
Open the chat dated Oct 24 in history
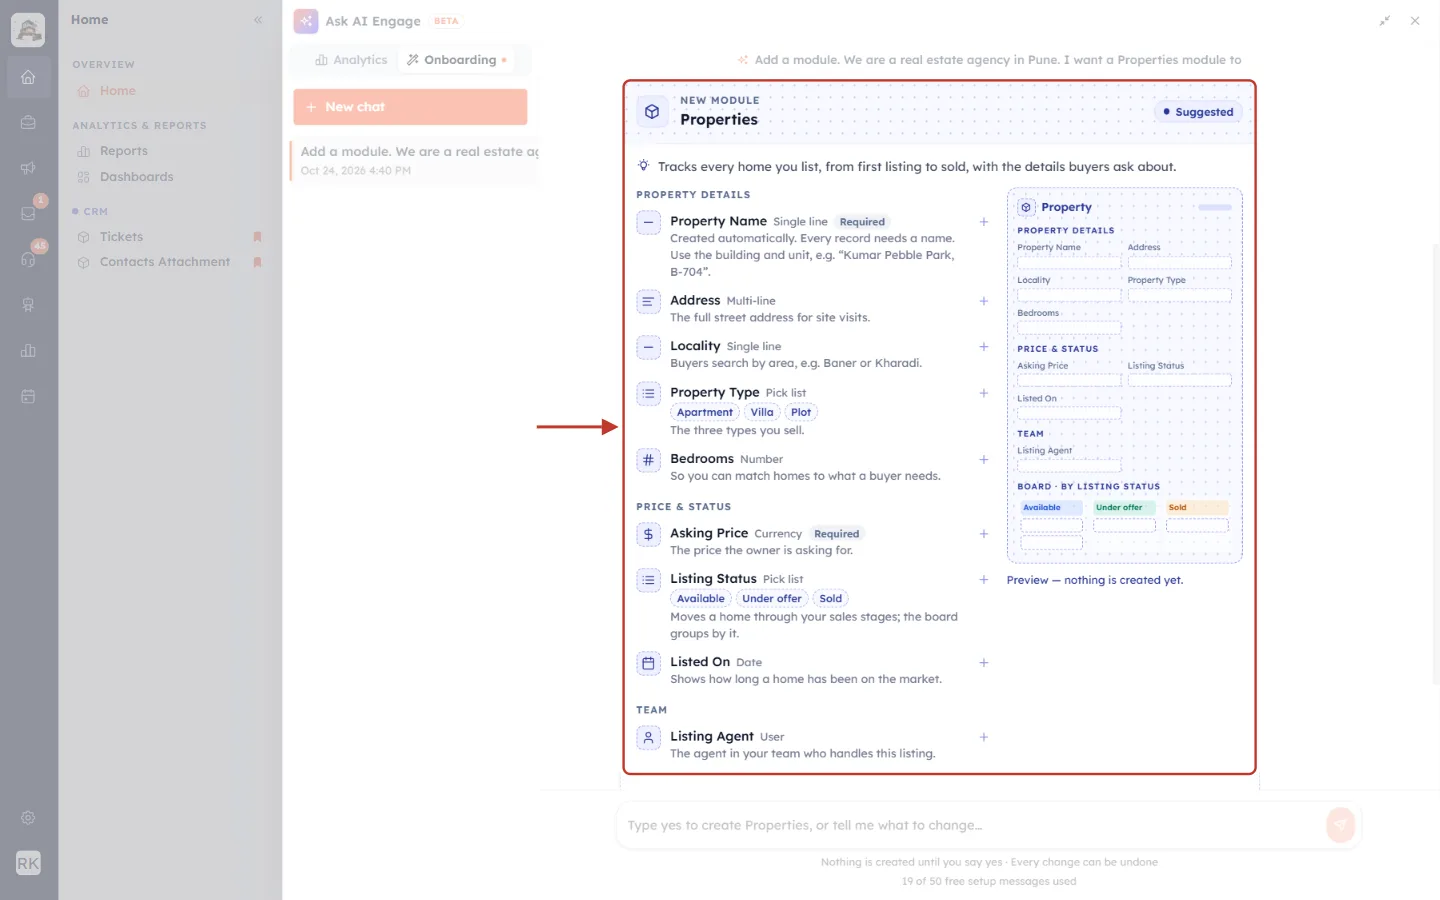(x=415, y=160)
